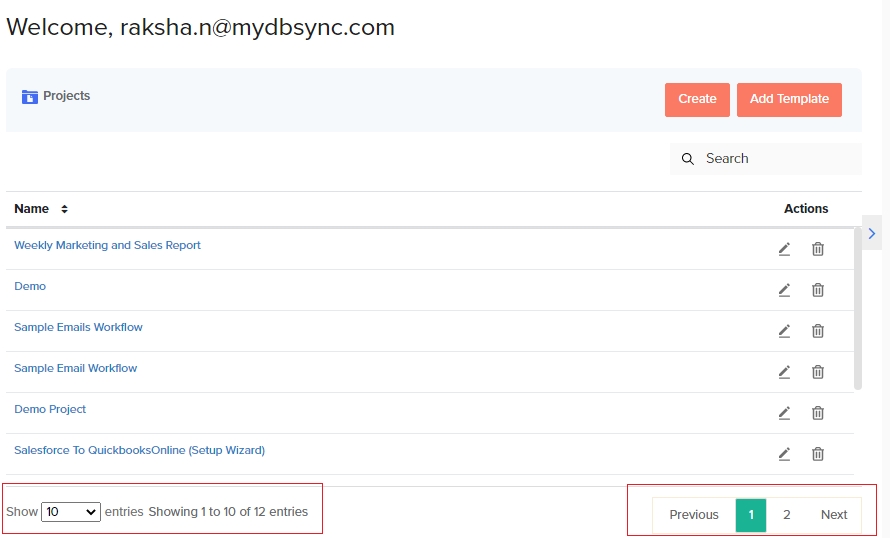Delete the Sample Emails Workflow project
This screenshot has height=538, width=890.
817,331
